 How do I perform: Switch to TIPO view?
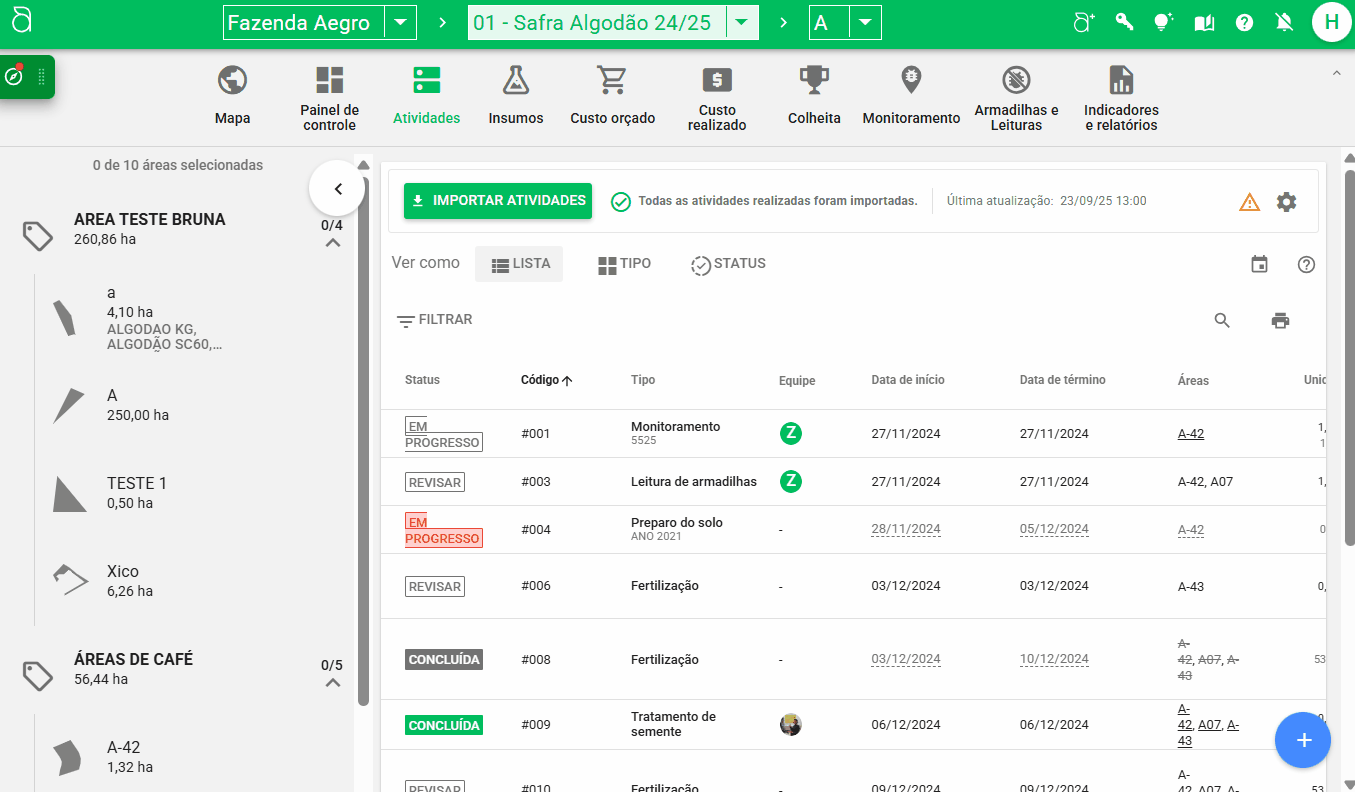[624, 264]
